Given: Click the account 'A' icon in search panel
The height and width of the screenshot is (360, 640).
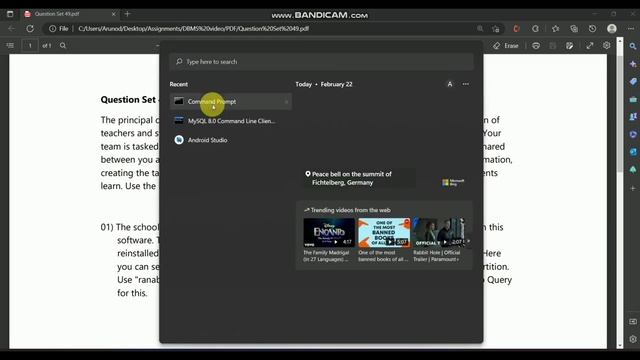Looking at the screenshot, I should (450, 84).
